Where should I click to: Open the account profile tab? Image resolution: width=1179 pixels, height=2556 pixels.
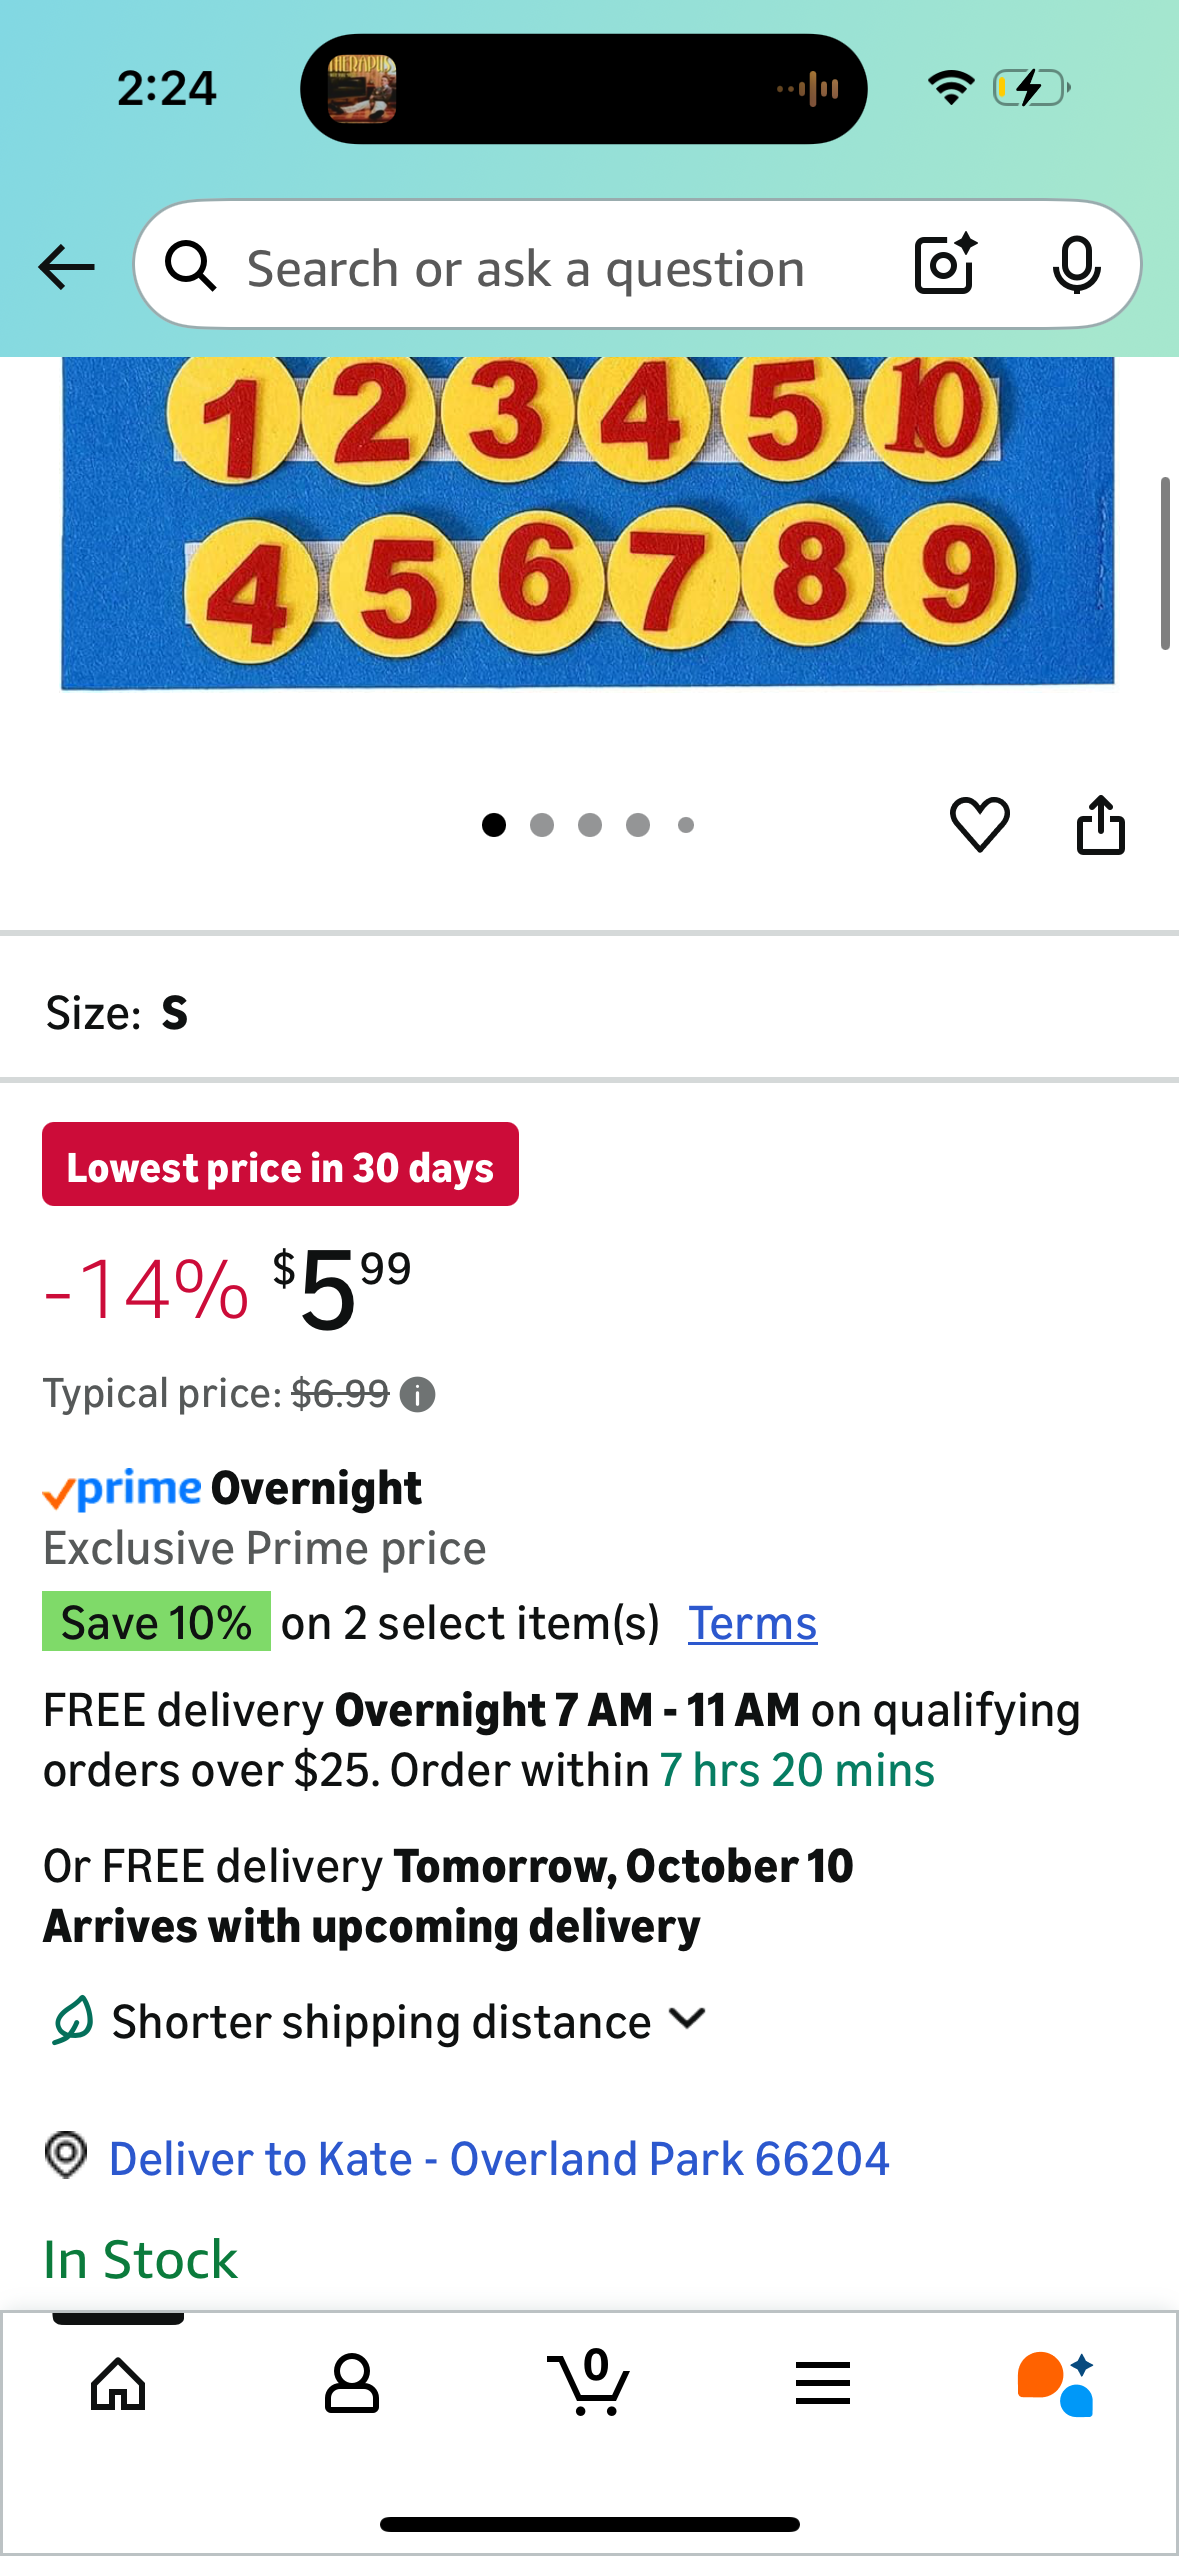point(352,2384)
